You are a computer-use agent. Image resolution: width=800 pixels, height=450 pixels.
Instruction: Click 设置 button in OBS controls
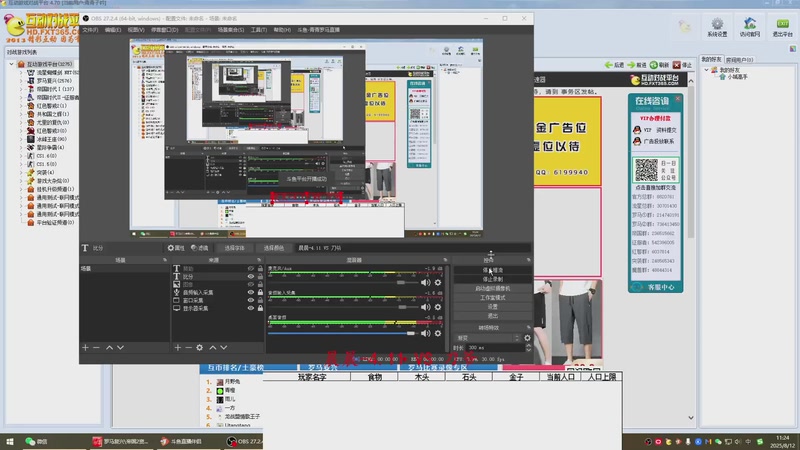coord(492,307)
